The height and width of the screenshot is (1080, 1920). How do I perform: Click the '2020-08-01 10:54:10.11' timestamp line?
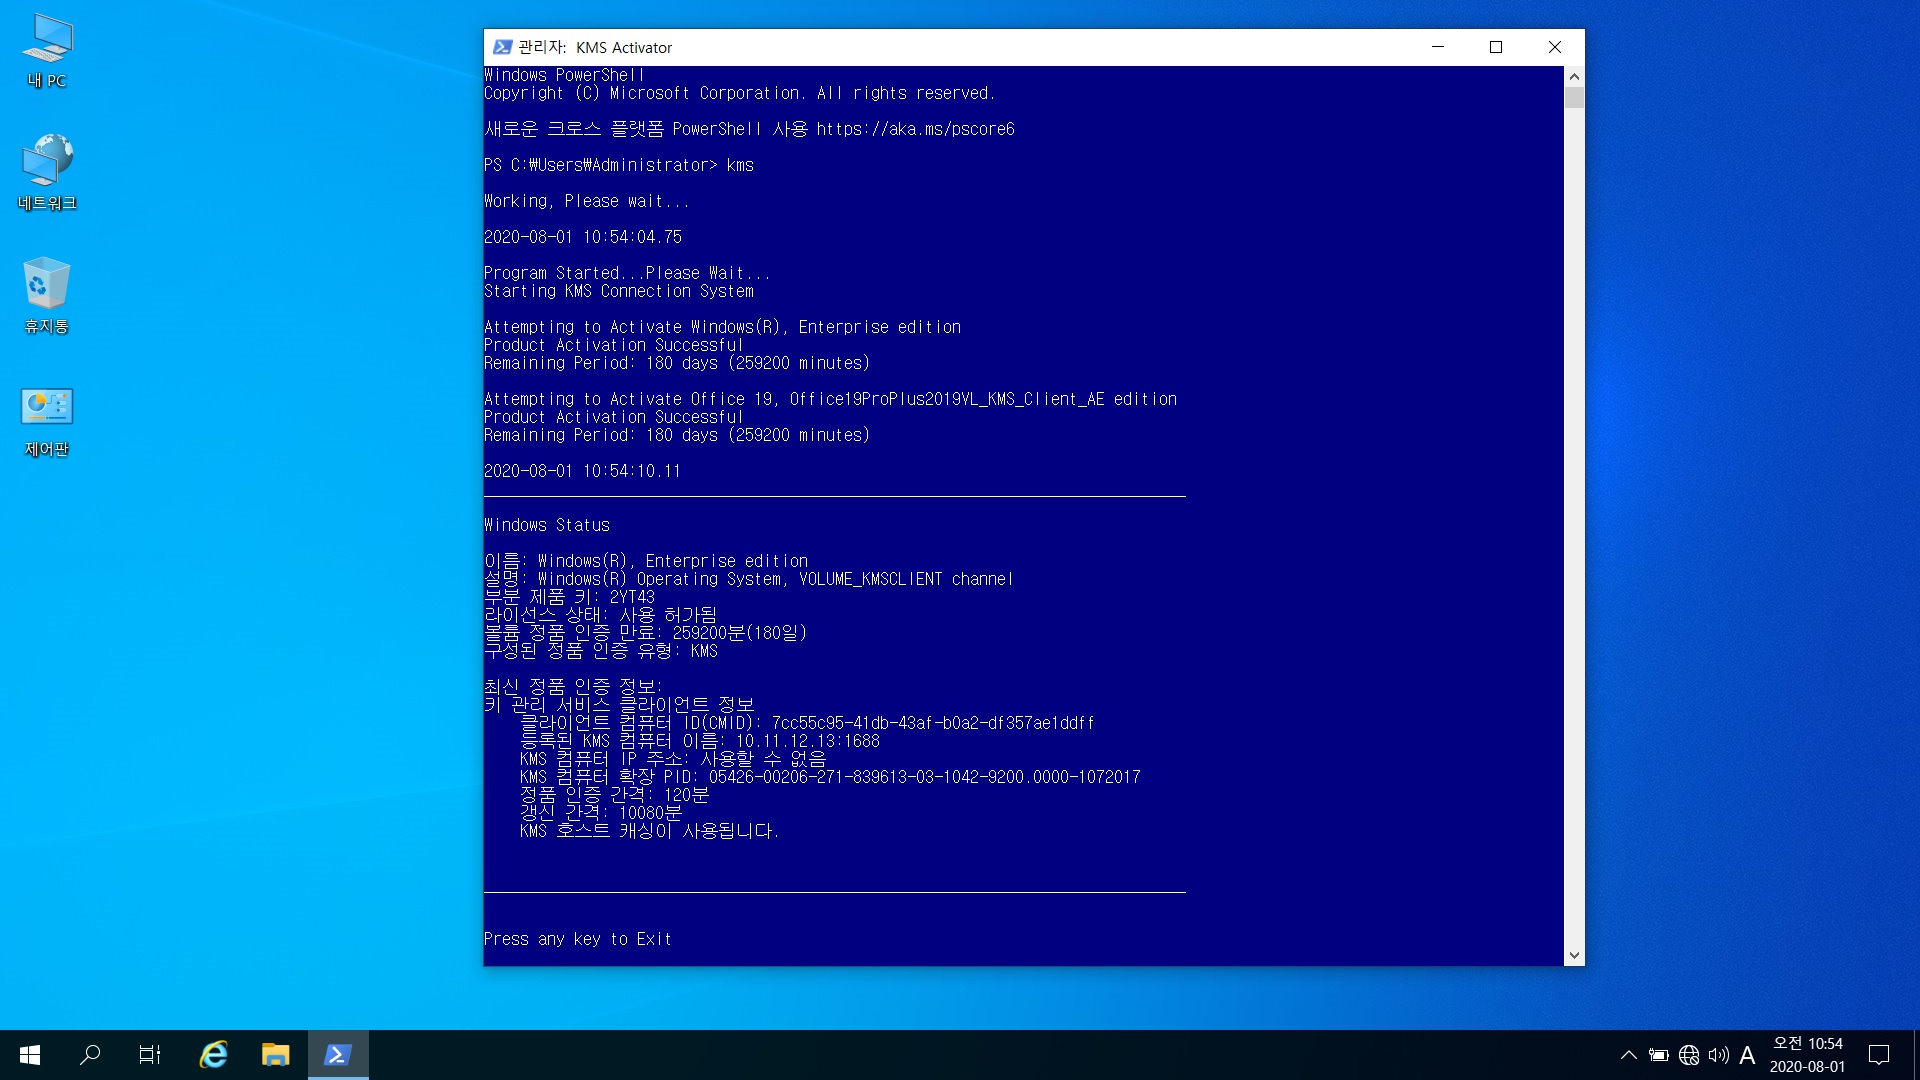(x=582, y=471)
